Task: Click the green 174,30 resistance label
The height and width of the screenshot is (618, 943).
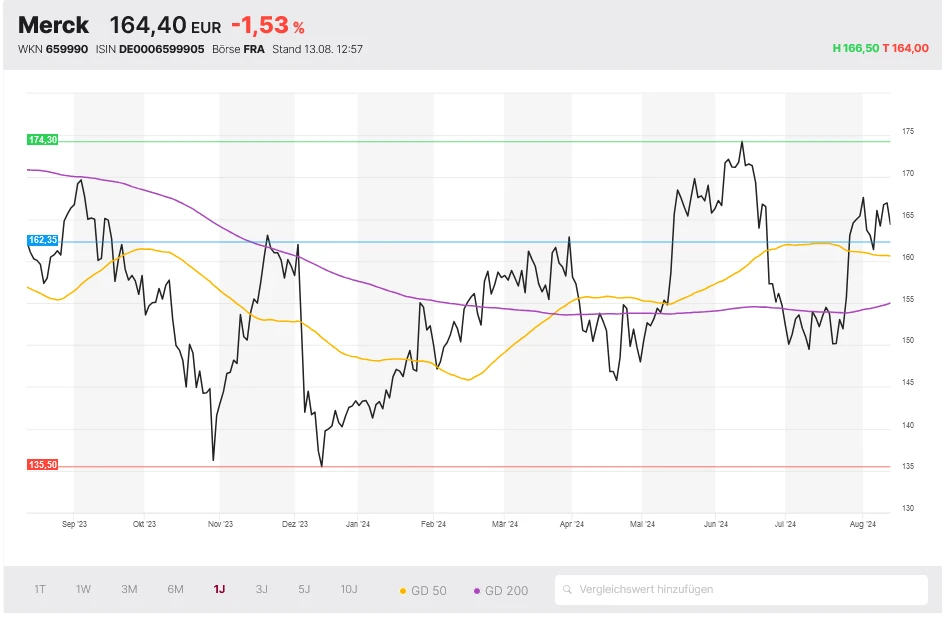Action: (x=43, y=140)
